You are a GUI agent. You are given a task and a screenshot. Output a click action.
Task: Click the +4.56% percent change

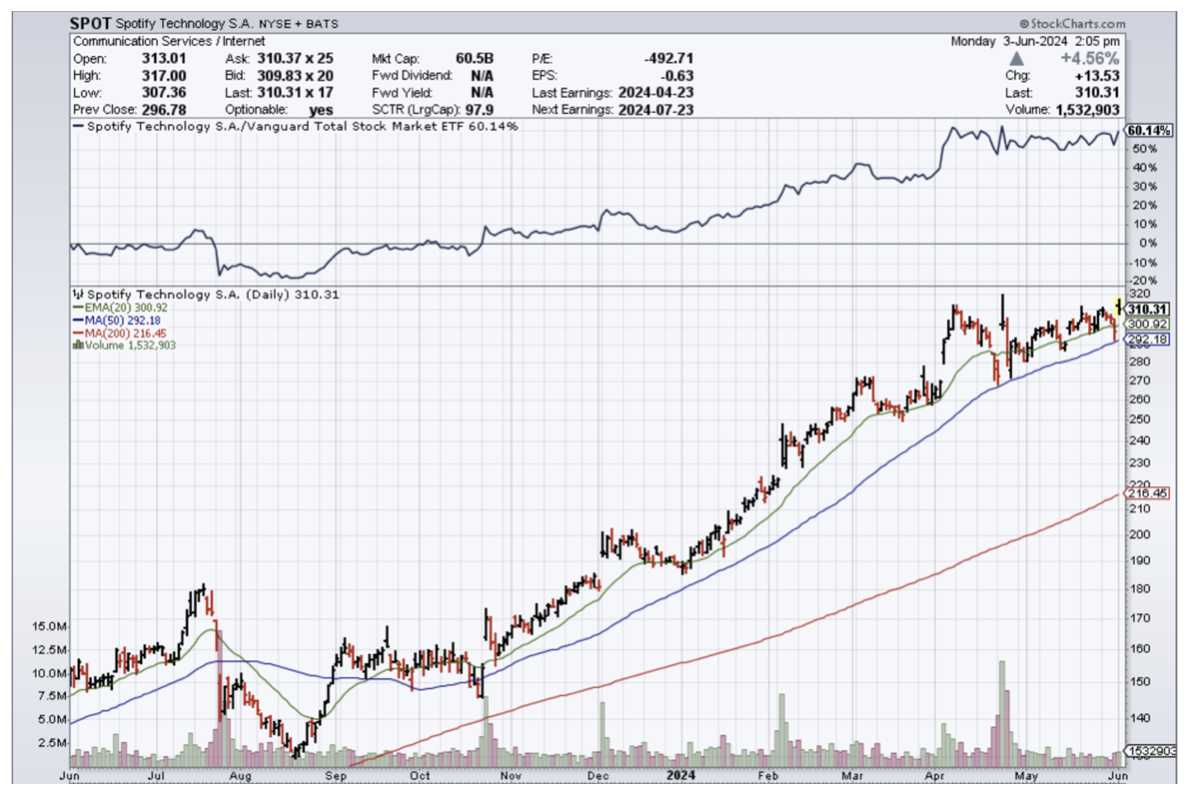coord(1089,58)
